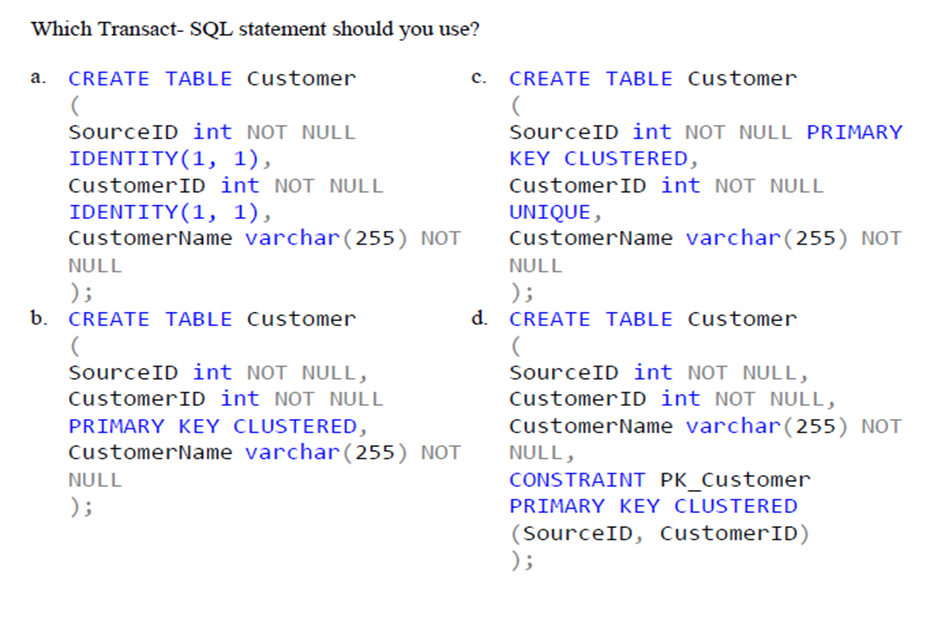Image resolution: width=944 pixels, height=623 pixels.
Task: Click CREATE TABLE Customer in option c
Action: [x=652, y=78]
